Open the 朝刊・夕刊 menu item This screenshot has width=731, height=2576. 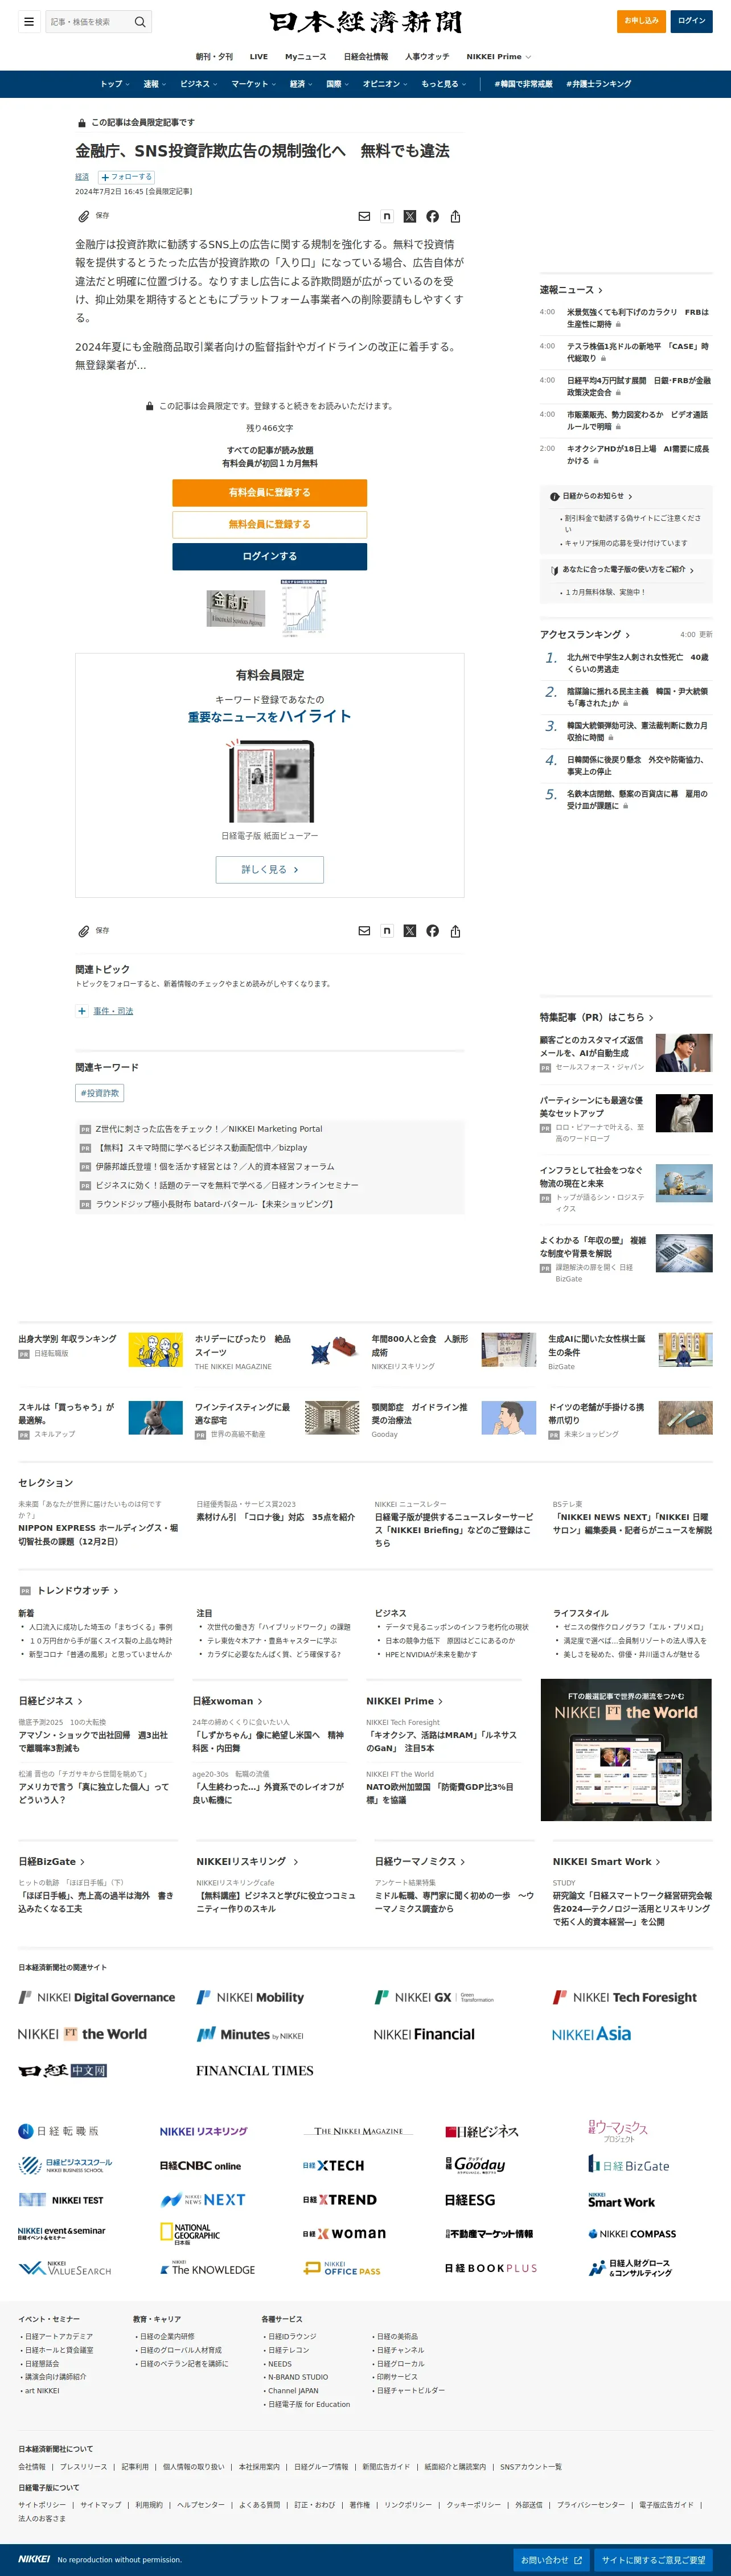(x=214, y=57)
